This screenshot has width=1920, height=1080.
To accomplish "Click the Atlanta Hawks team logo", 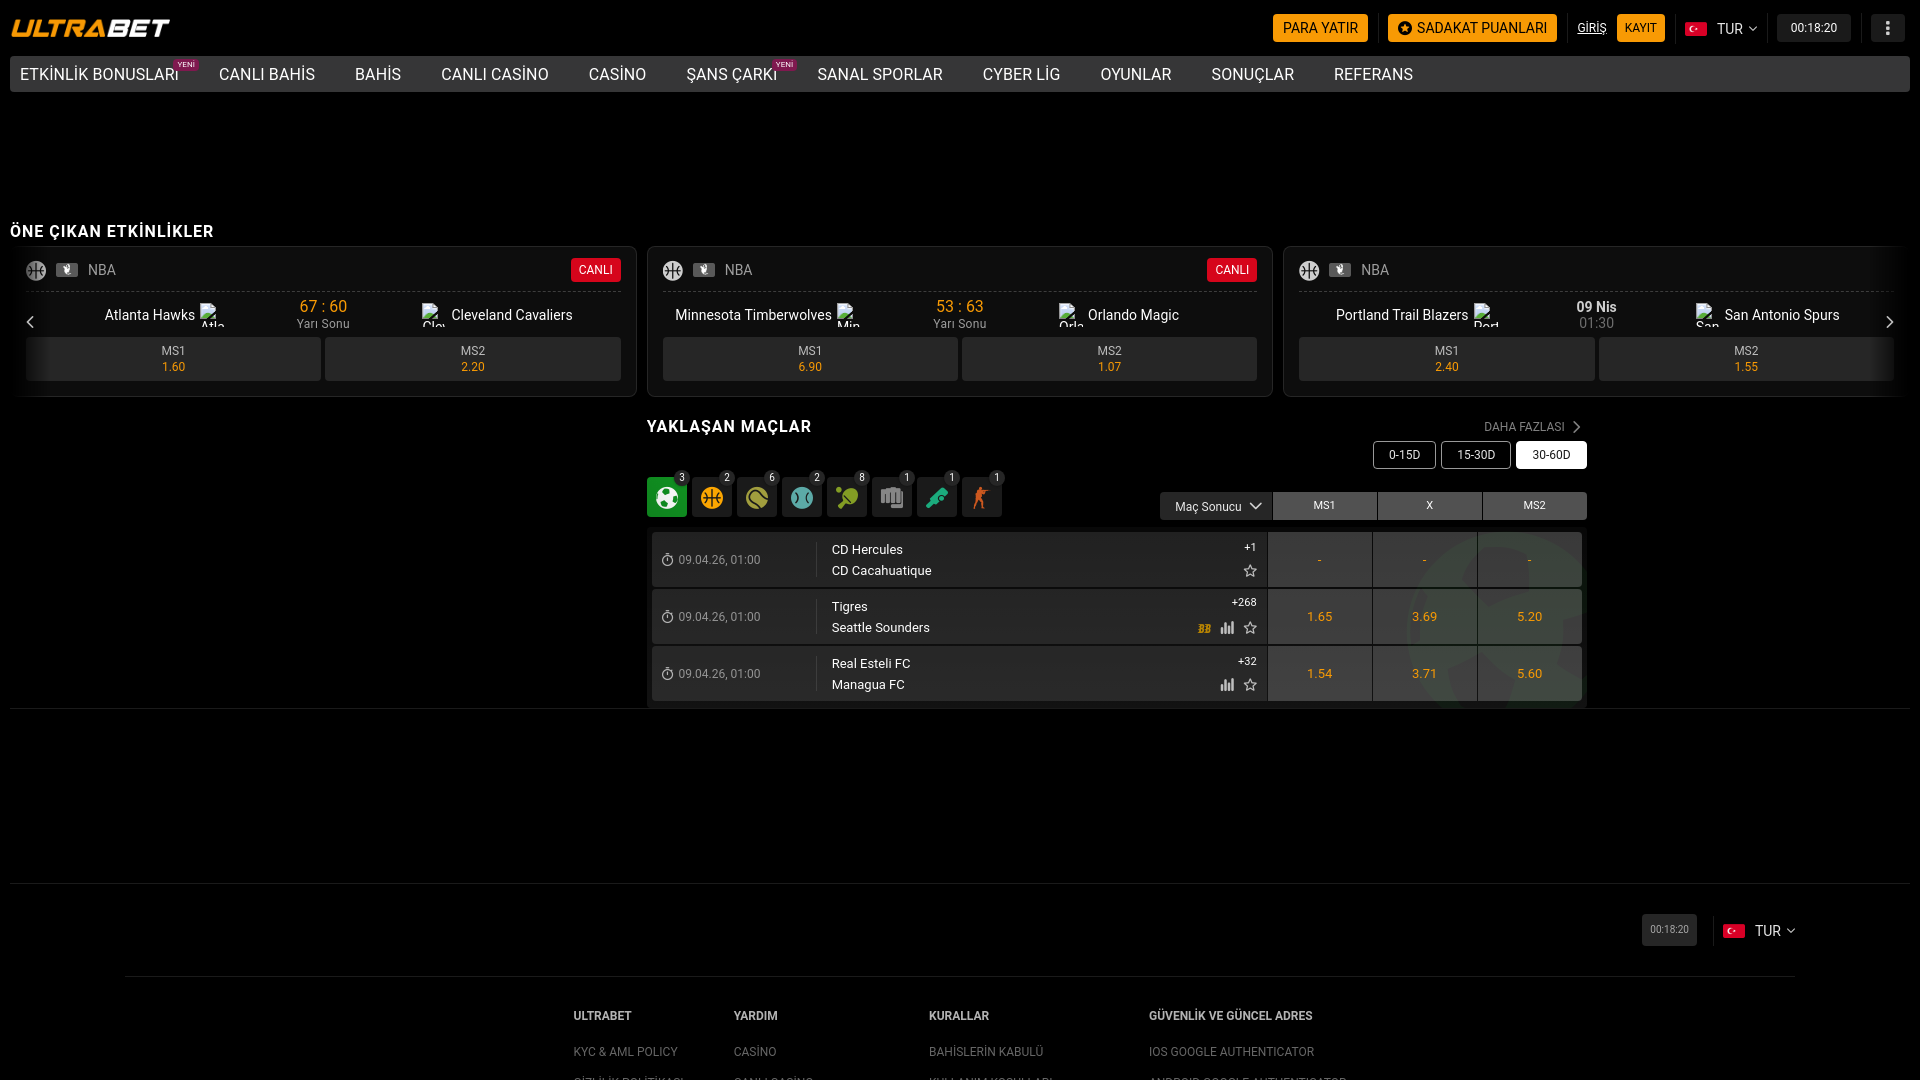I will (x=212, y=315).
